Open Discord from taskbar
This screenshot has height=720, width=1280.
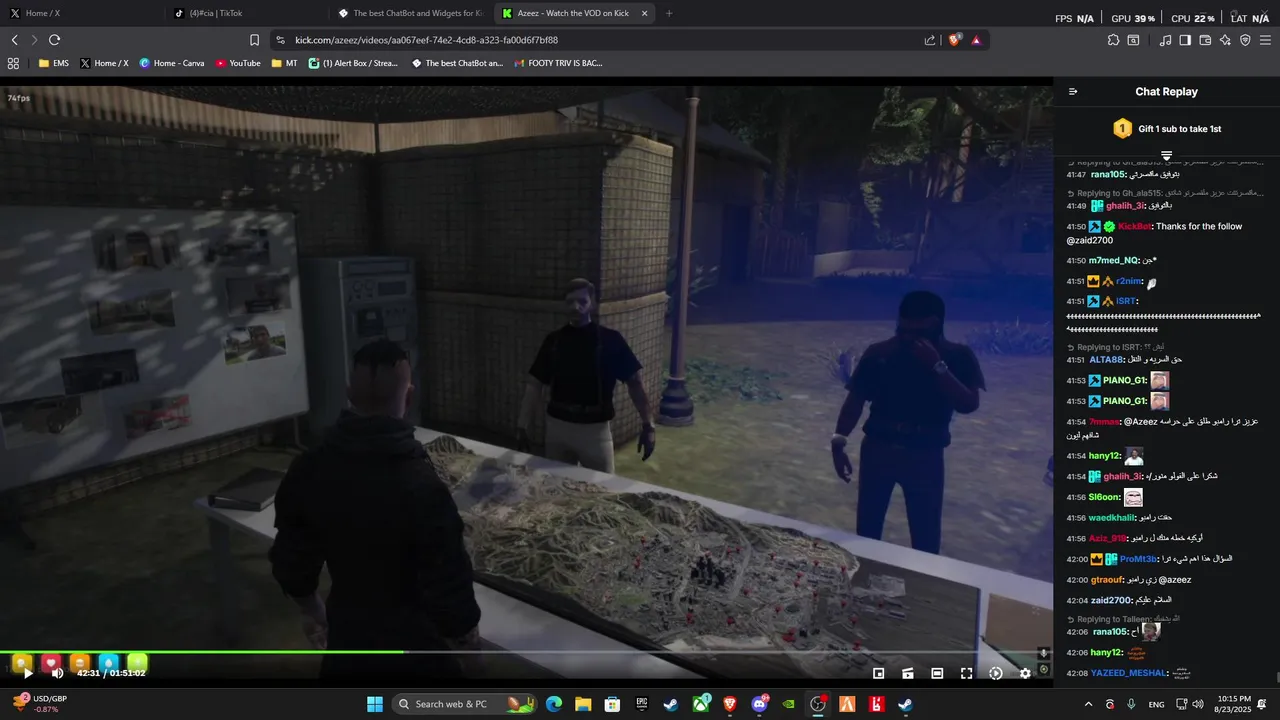759,704
